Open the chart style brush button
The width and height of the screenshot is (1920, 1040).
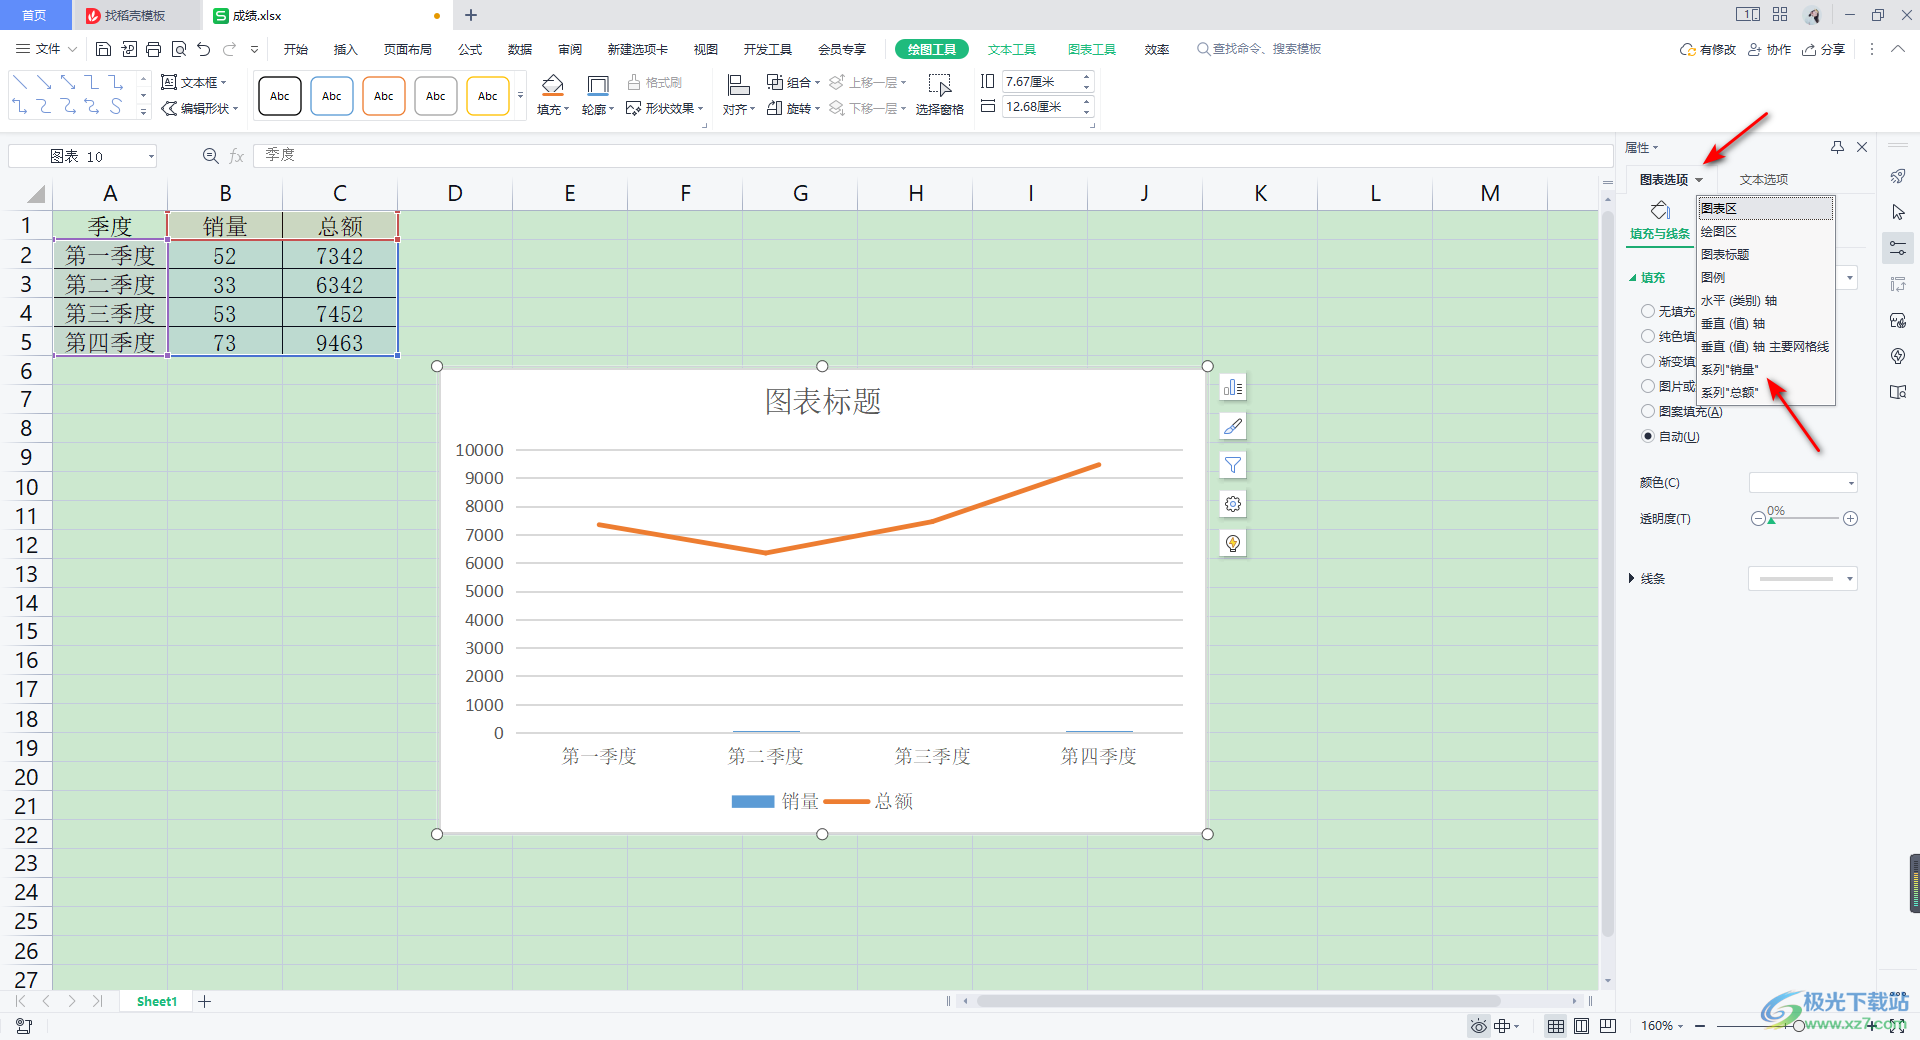pos(1233,426)
